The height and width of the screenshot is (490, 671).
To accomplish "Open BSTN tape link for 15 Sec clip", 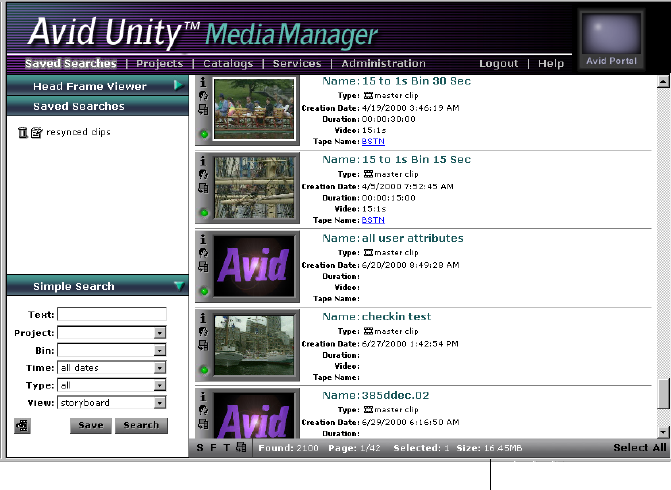I will pos(373,220).
